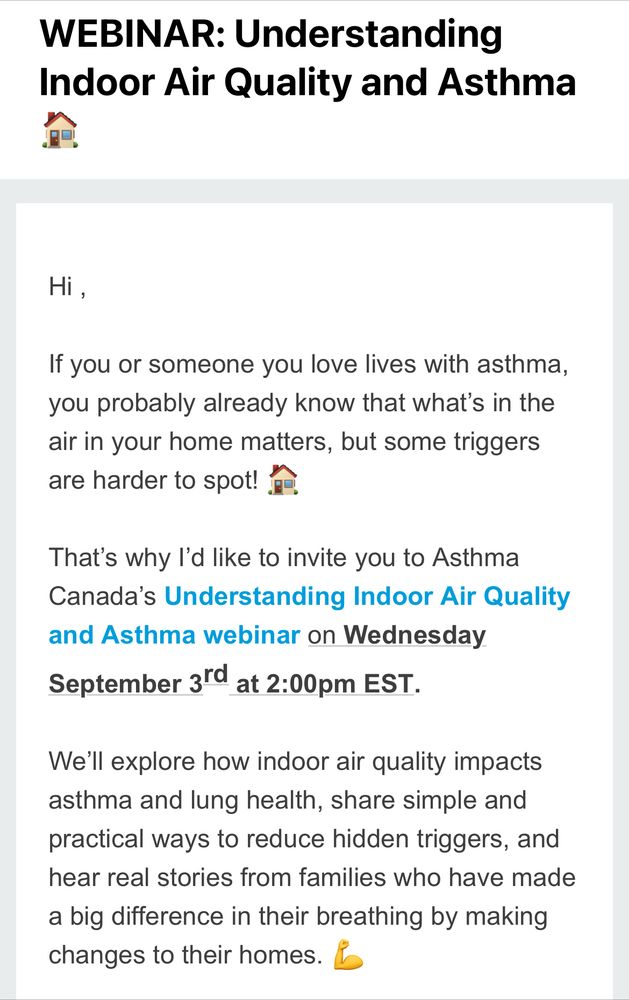This screenshot has height=1000, width=629.
Task: Click the house emoji below the email subject
Action: tap(60, 129)
